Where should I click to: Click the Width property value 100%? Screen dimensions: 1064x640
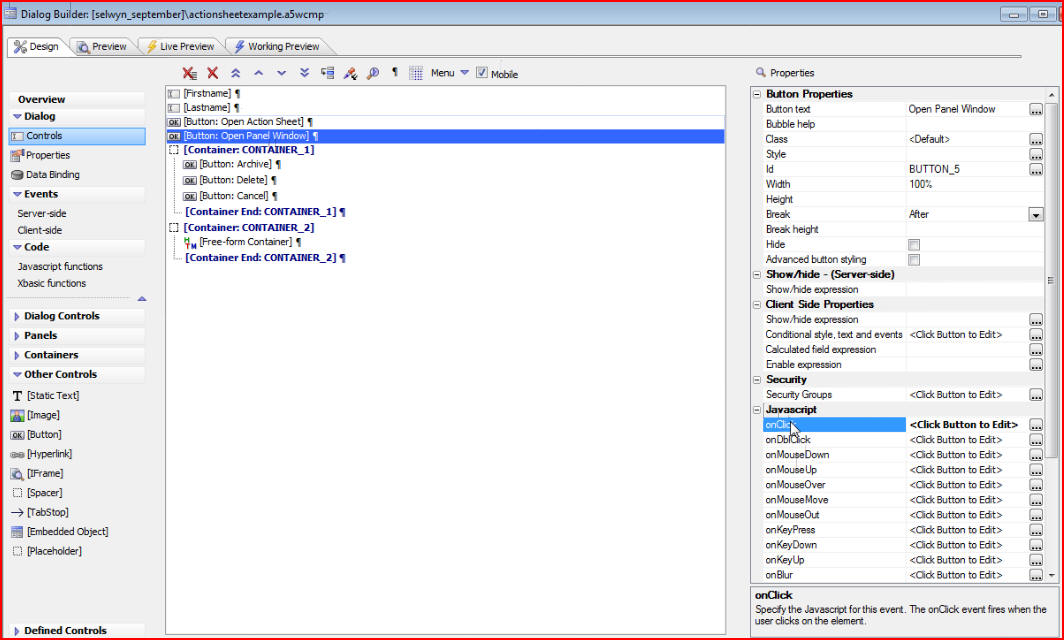920,185
